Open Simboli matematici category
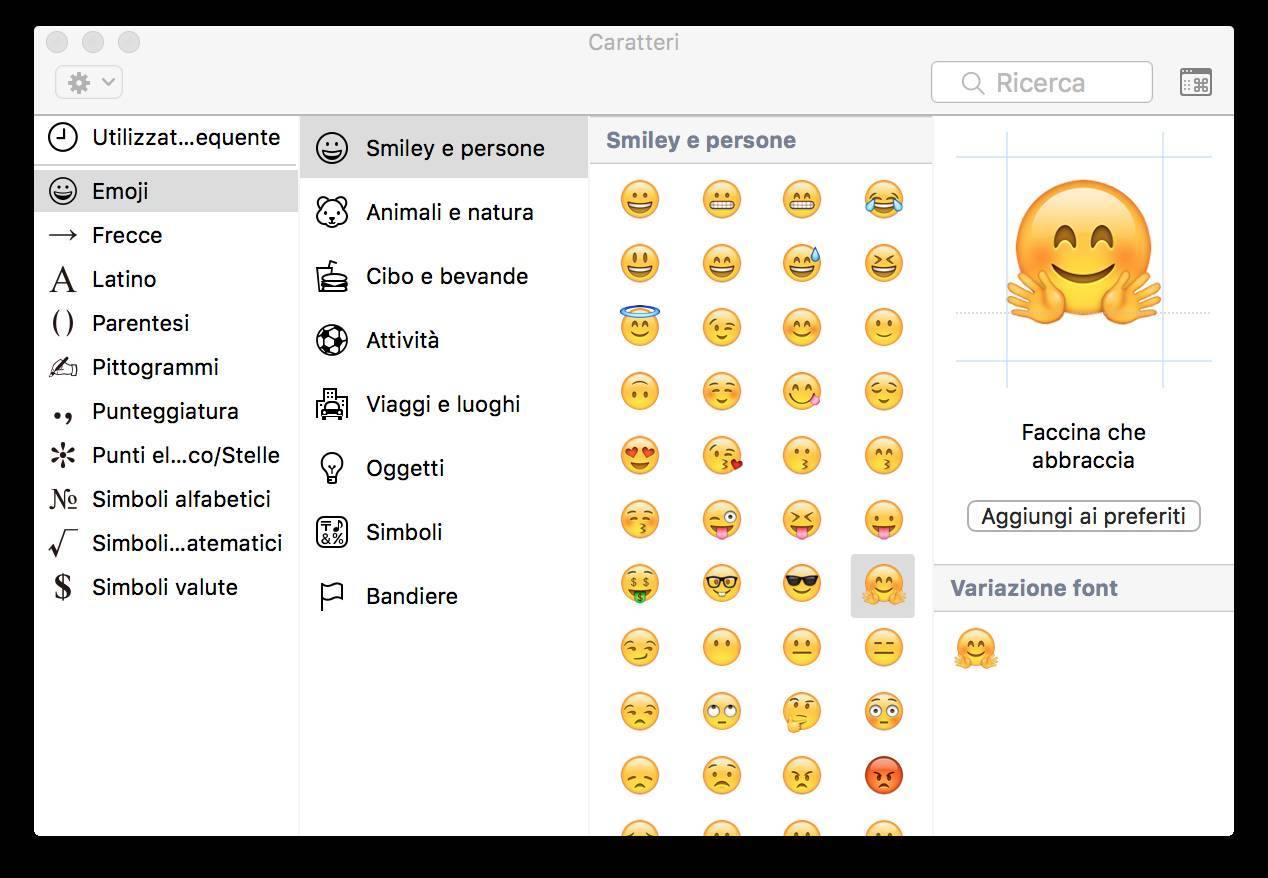The image size is (1268, 878). pyautogui.click(x=166, y=543)
